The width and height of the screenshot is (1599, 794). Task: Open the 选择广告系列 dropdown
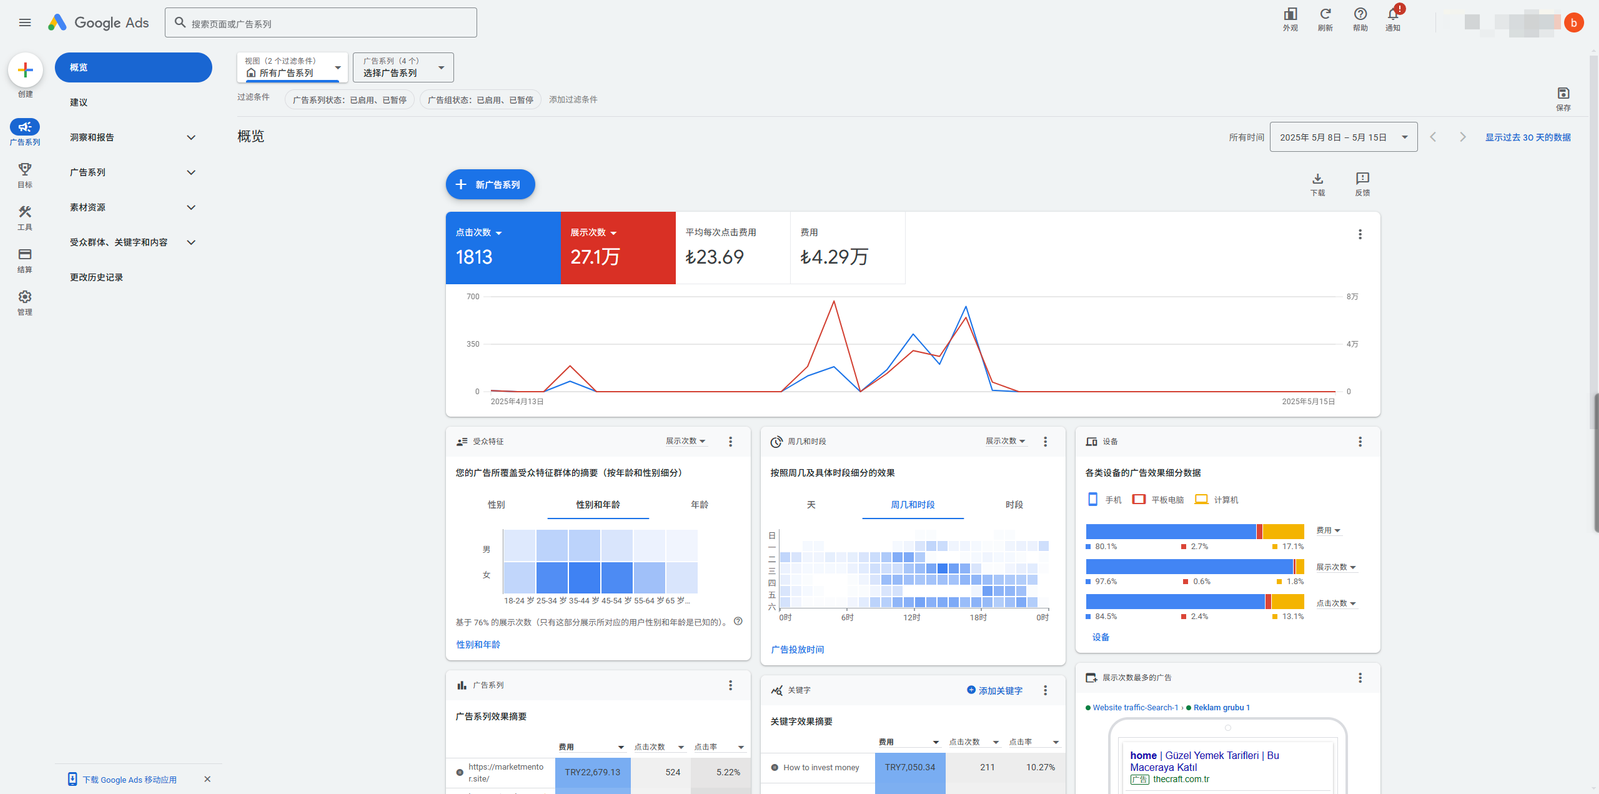pyautogui.click(x=403, y=68)
